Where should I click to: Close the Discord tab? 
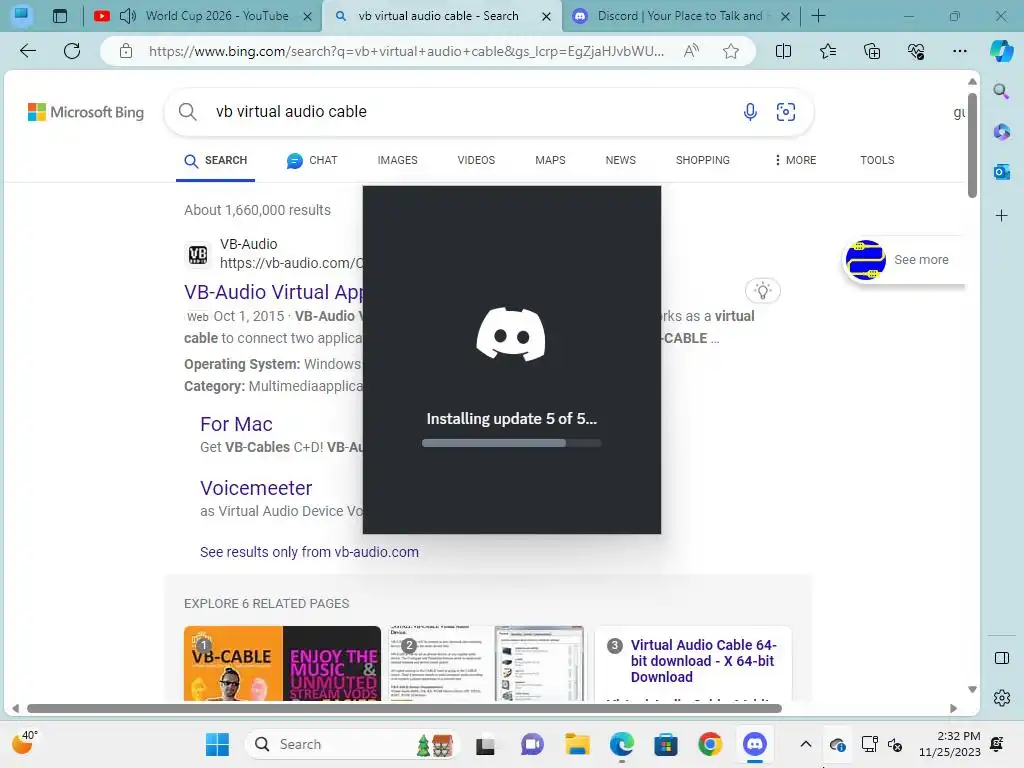point(786,16)
